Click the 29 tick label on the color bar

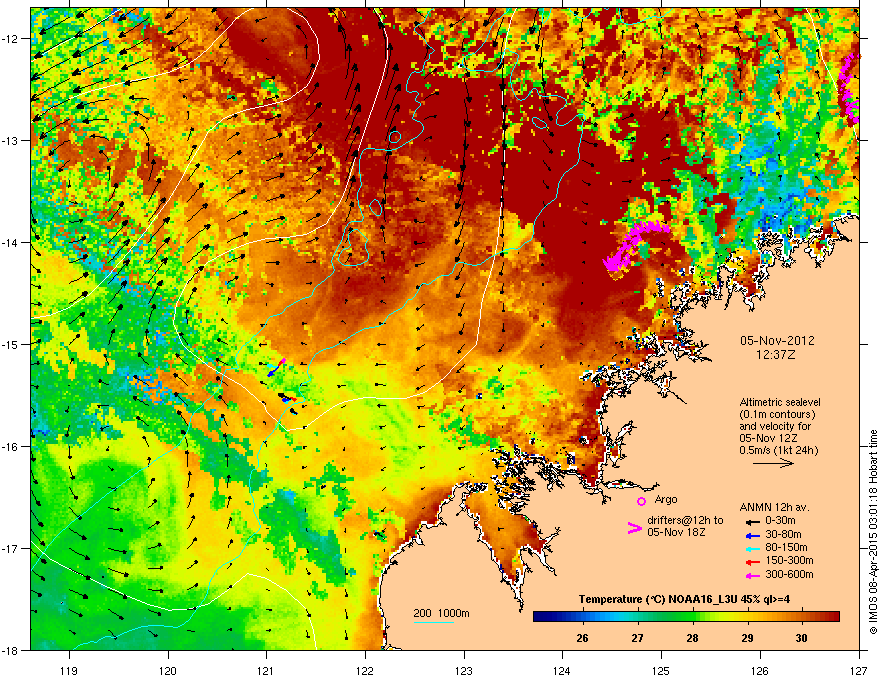747,638
